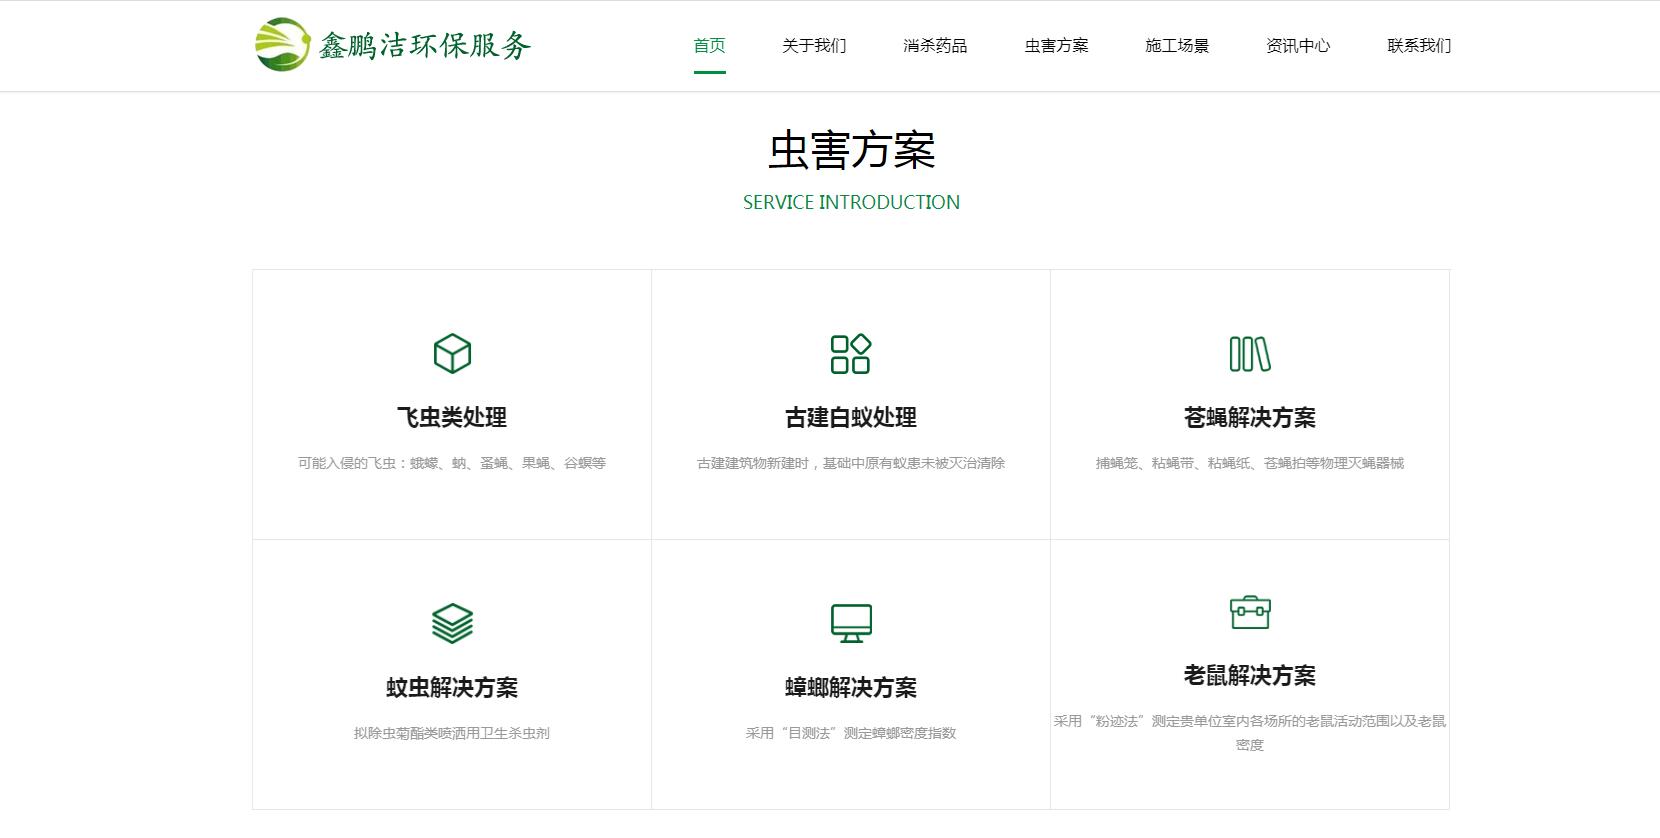Click the cube icon above 飞虫类处理
1660x838 pixels.
452,354
